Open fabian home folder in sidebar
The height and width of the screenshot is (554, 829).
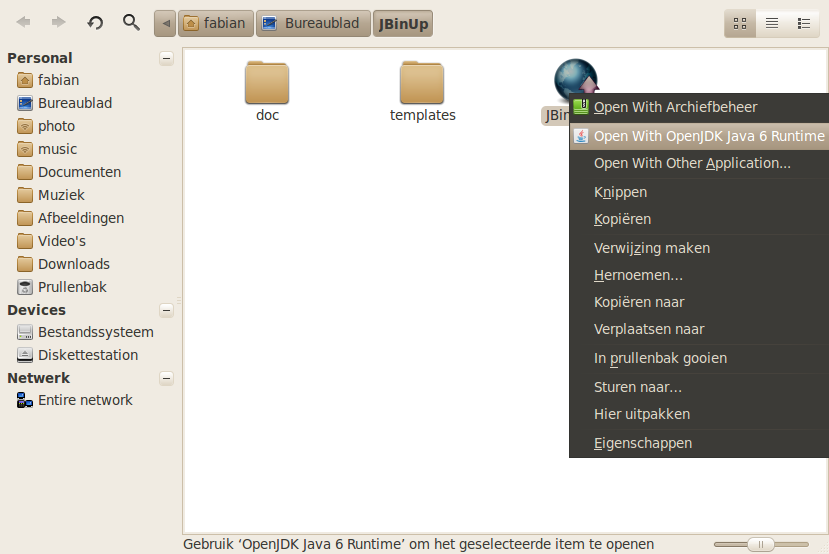(48, 80)
